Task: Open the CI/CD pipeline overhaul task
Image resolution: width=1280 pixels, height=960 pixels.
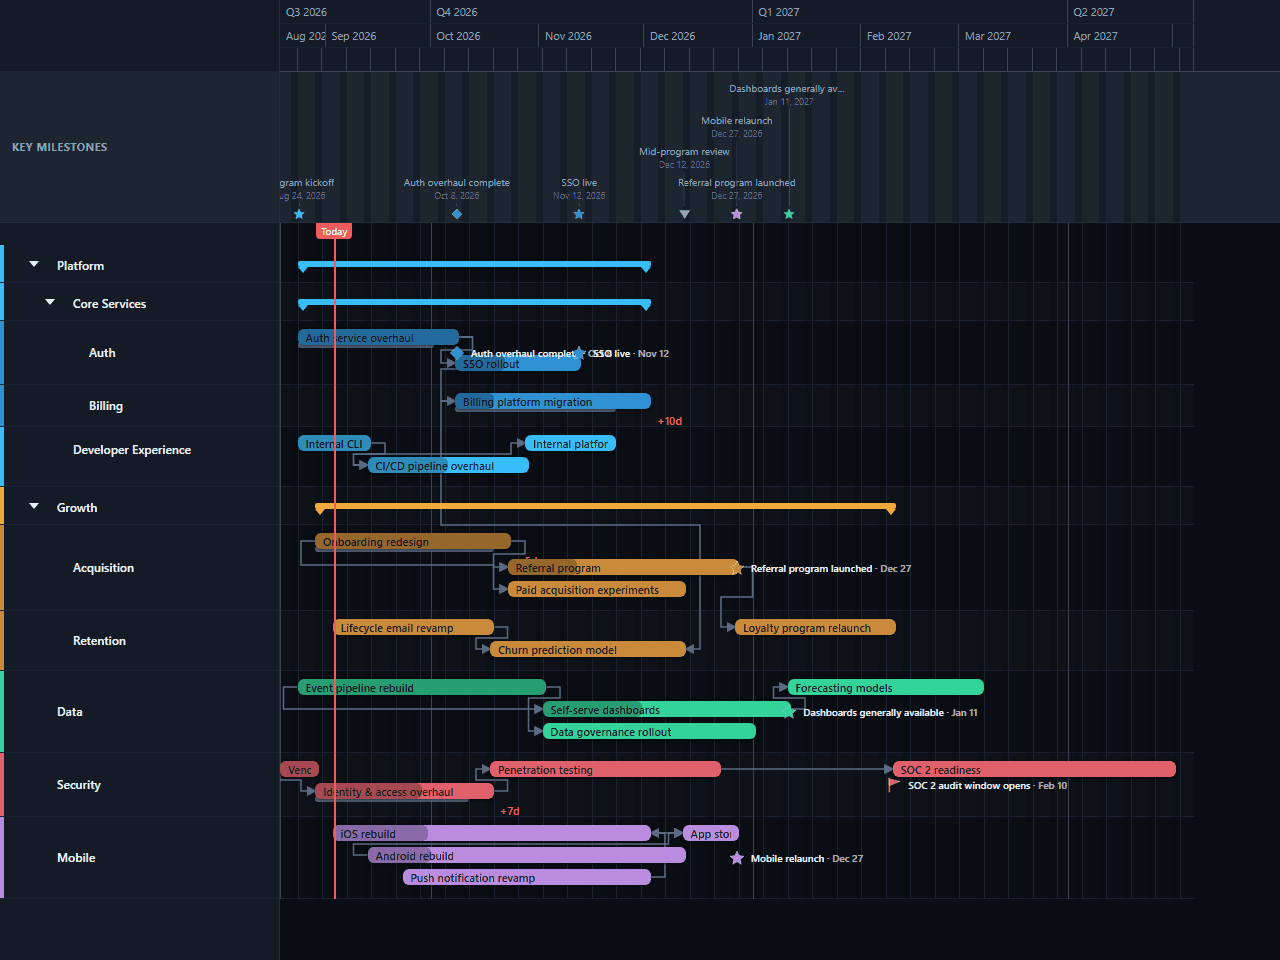Action: pyautogui.click(x=448, y=465)
